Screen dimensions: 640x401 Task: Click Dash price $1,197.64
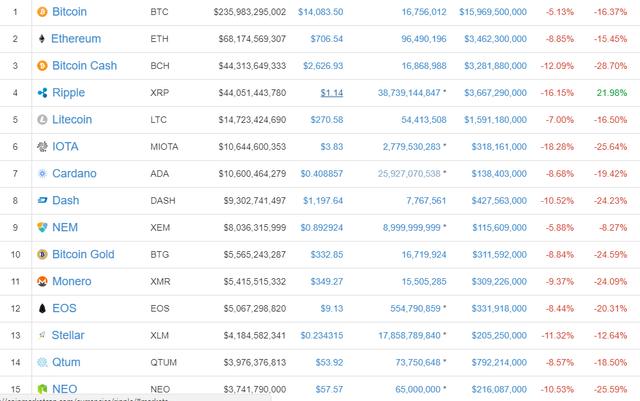click(x=323, y=200)
